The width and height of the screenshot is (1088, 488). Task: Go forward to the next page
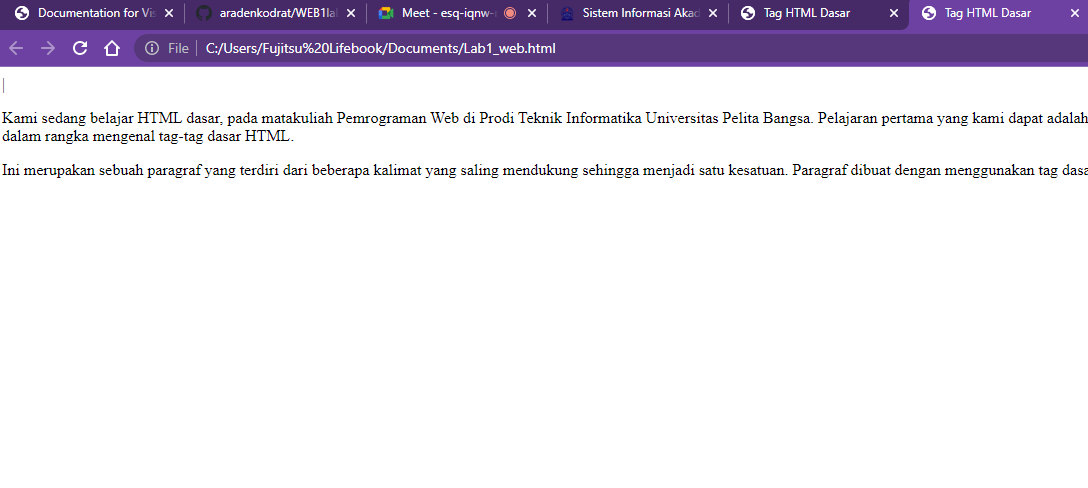(x=48, y=48)
